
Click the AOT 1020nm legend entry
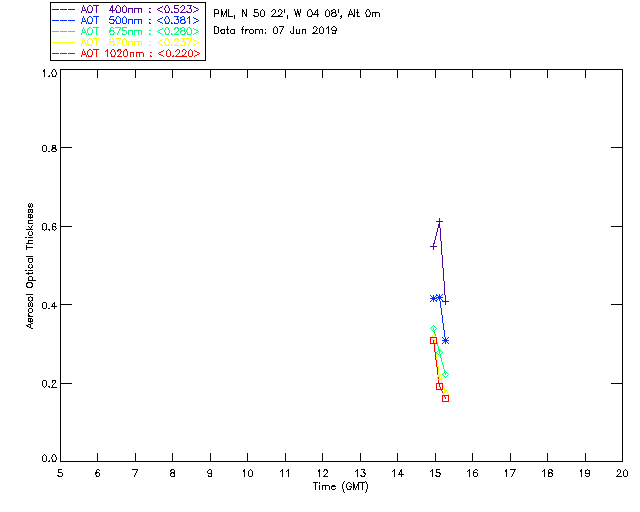(126, 53)
